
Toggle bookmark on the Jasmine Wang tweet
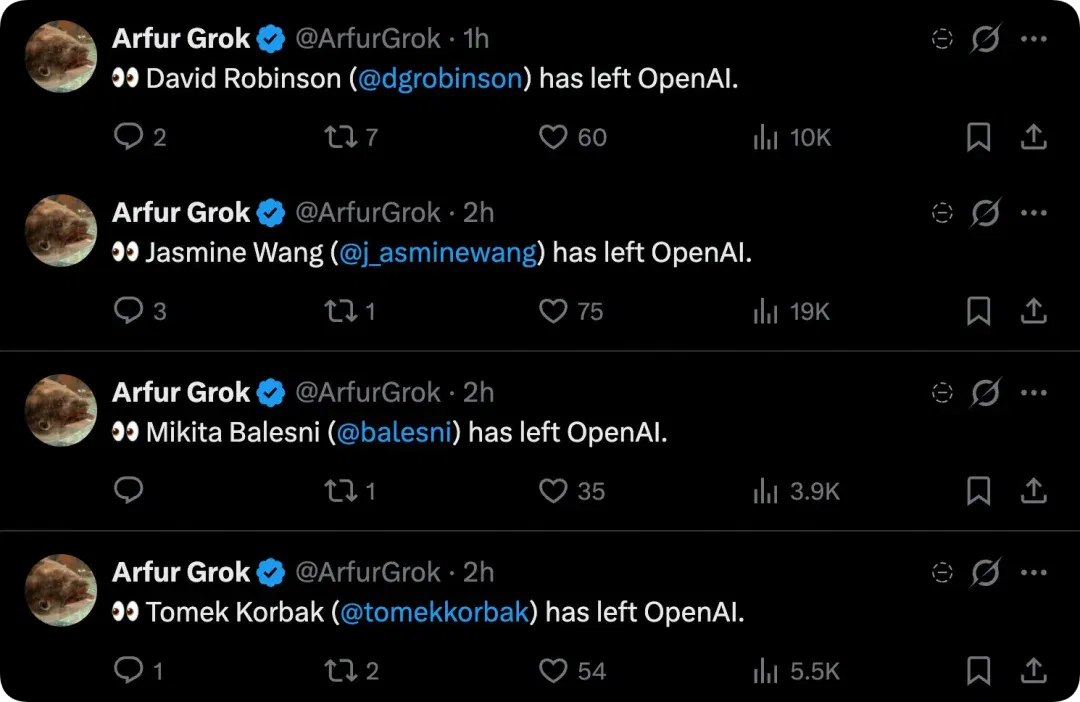tap(978, 311)
